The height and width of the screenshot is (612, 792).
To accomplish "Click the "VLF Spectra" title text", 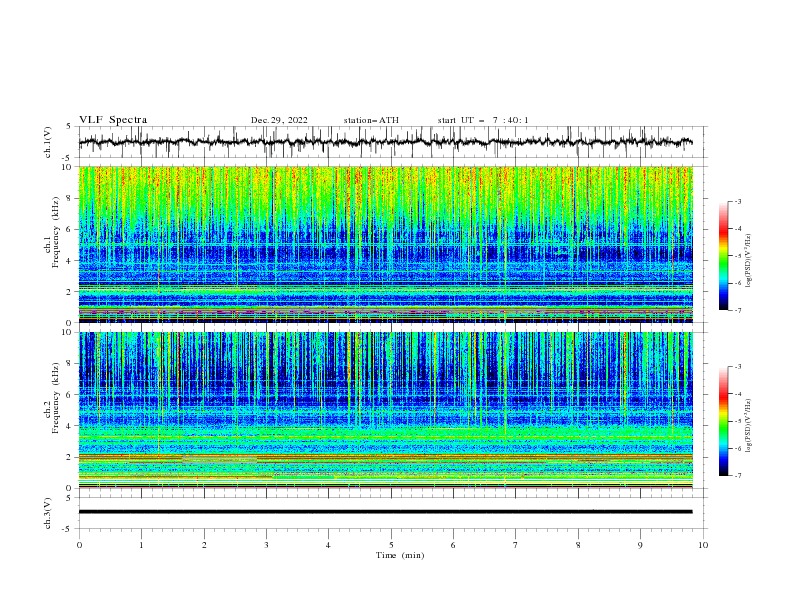I will [x=113, y=120].
